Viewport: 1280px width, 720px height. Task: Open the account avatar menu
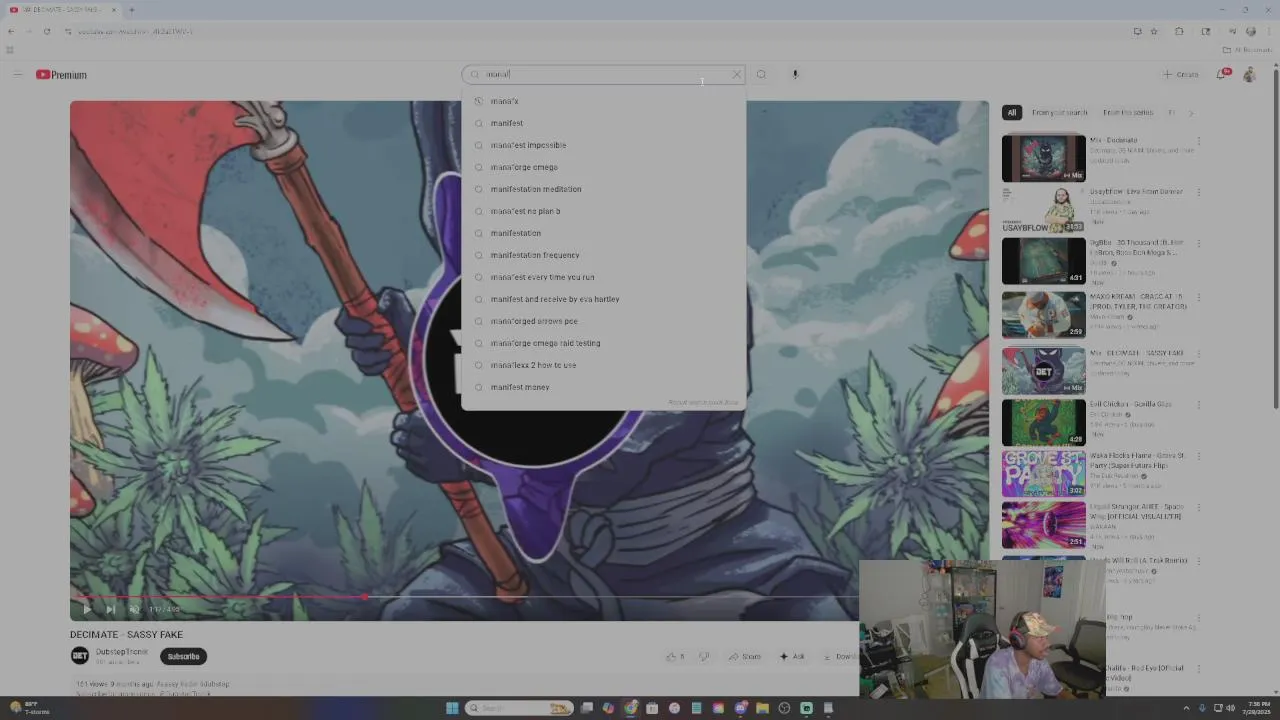(1249, 75)
